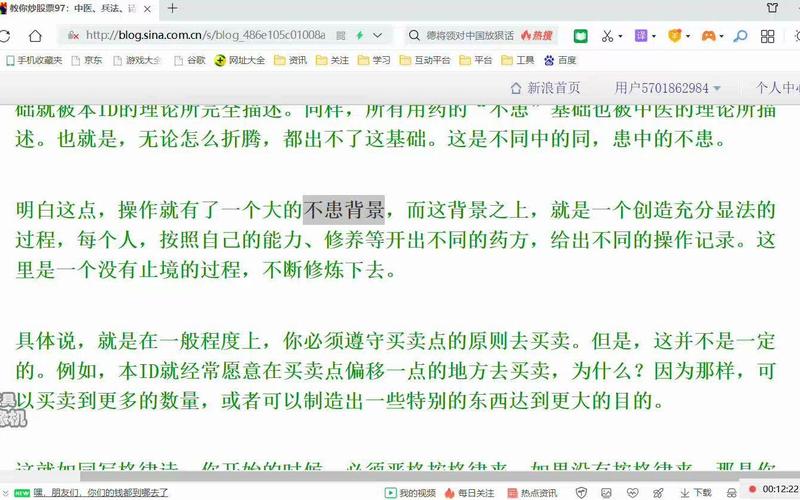
Task: Open the 学习 bookmark folder
Action: pyautogui.click(x=374, y=60)
